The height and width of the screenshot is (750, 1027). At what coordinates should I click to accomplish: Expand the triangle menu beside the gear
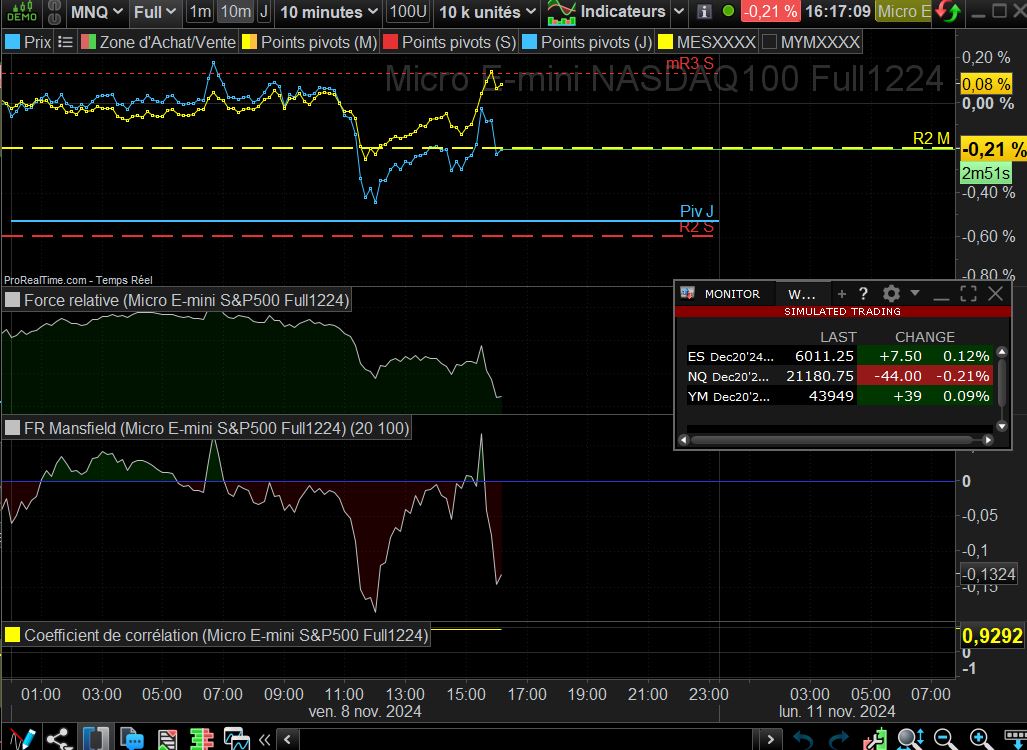pos(915,293)
